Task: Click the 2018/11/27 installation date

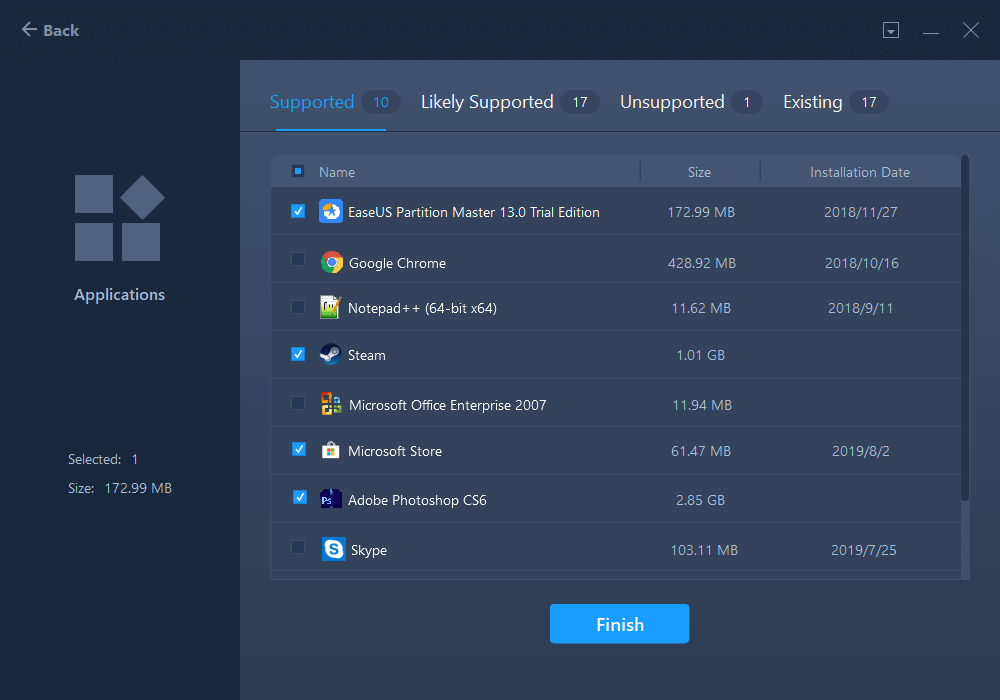Action: click(860, 212)
